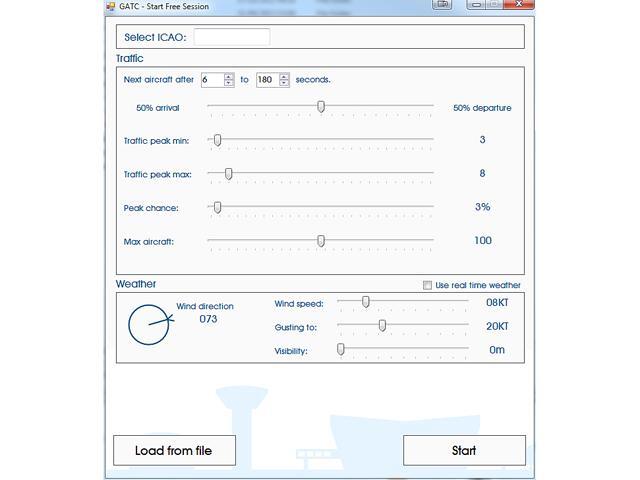Close the Start Free Session window
Screen dimensions: 640x480
pos(518,5)
